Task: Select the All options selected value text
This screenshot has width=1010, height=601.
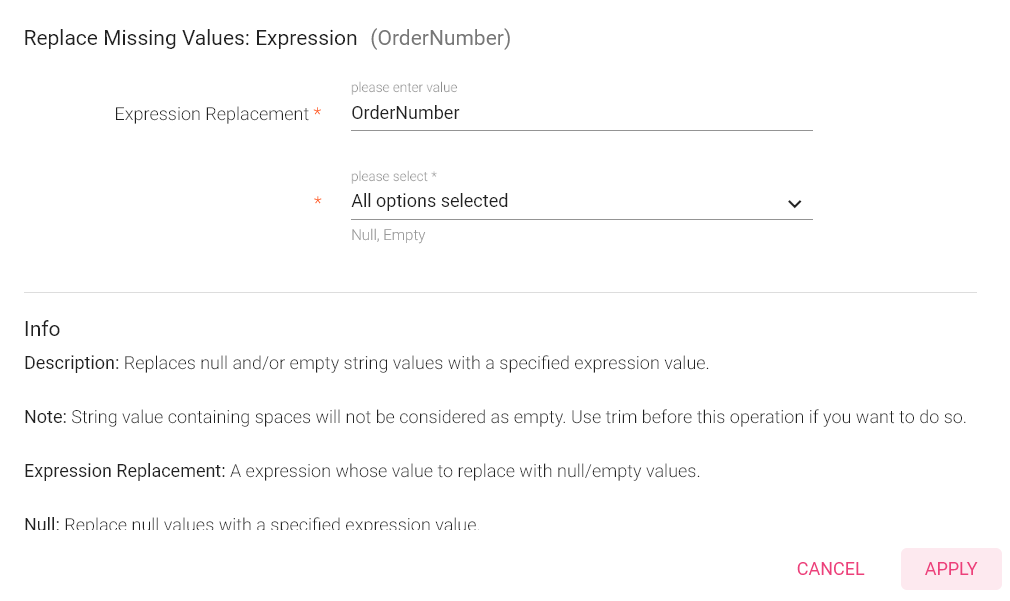Action: tap(430, 201)
